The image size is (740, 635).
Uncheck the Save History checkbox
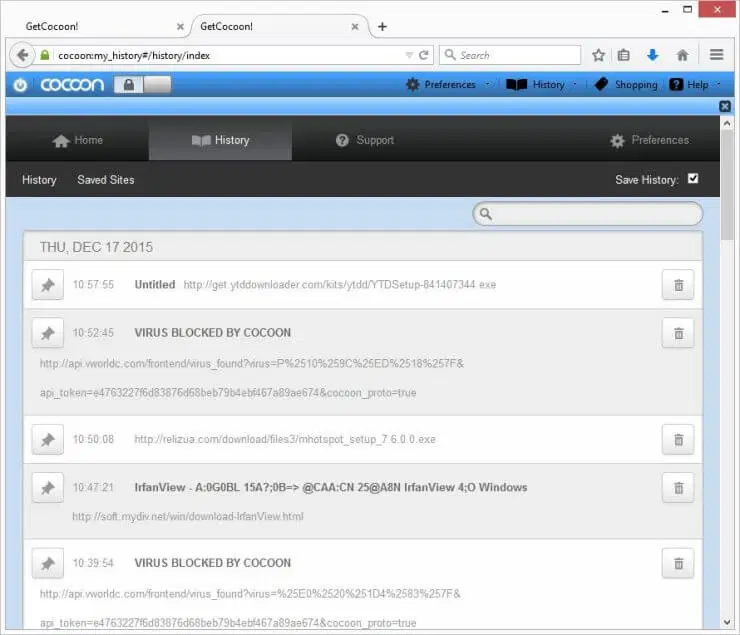pyautogui.click(x=693, y=179)
